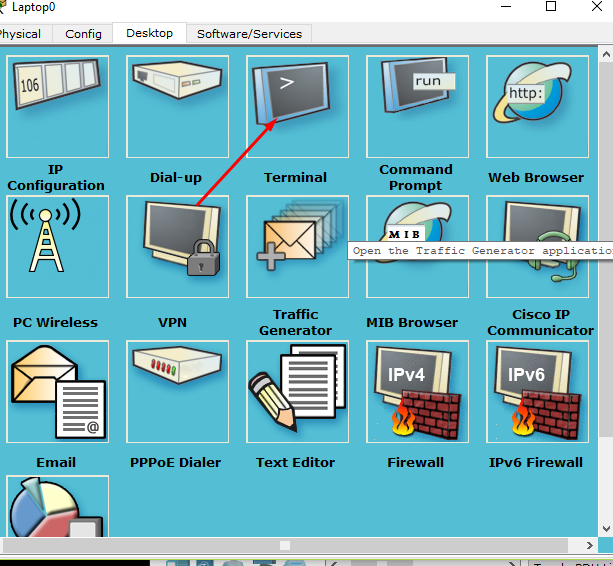The image size is (613, 566).
Task: Open the Dial-up application icon
Action: (177, 106)
